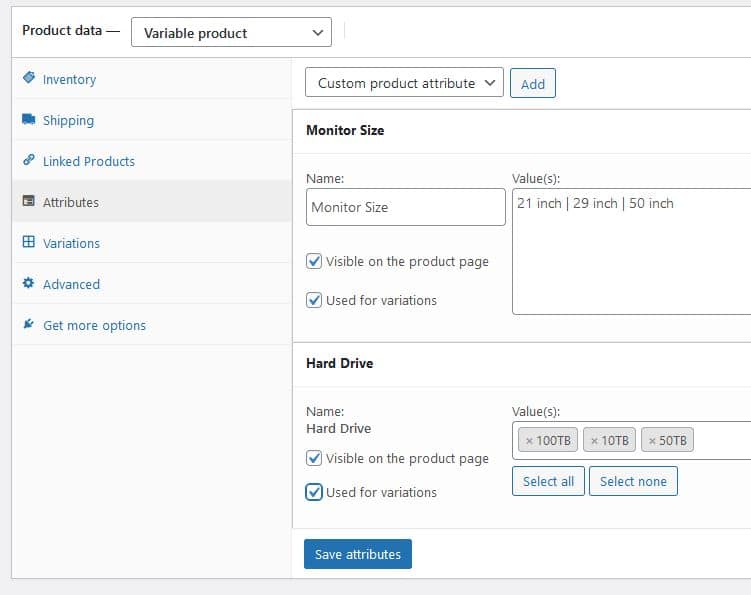Click the Attributes list icon
The image size is (751, 595).
[x=28, y=202]
